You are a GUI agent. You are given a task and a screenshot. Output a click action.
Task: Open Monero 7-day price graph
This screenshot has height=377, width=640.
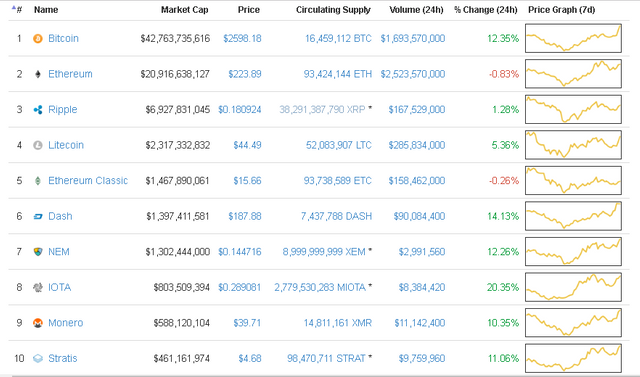573,322
